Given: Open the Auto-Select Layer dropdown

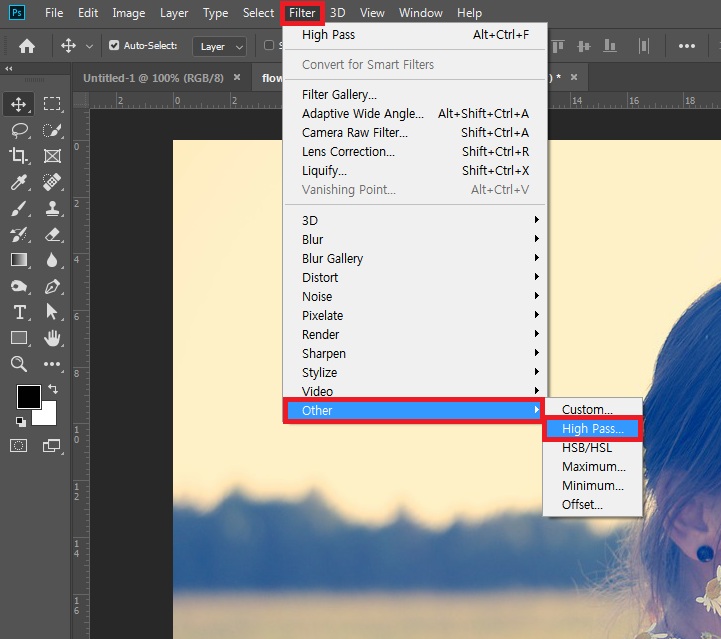Looking at the screenshot, I should pos(220,46).
